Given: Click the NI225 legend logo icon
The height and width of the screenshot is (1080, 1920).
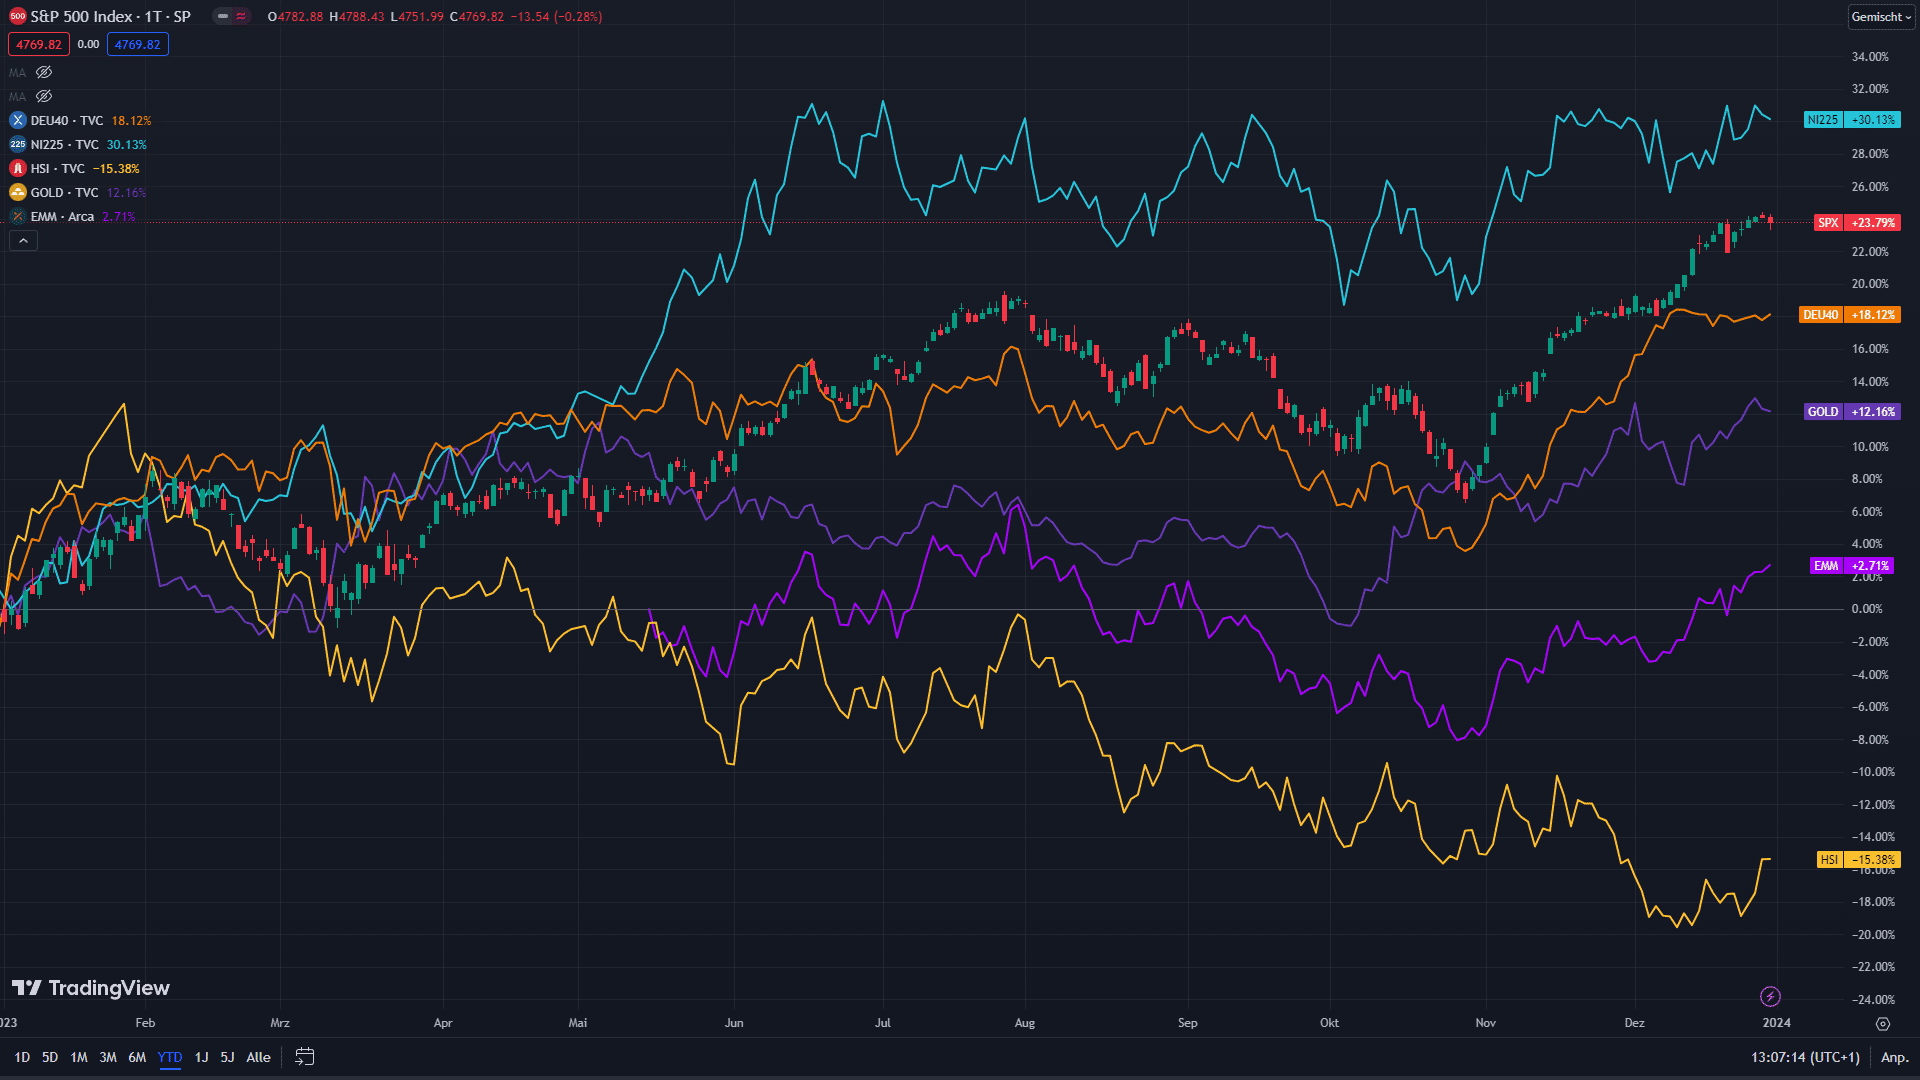Looking at the screenshot, I should point(18,144).
